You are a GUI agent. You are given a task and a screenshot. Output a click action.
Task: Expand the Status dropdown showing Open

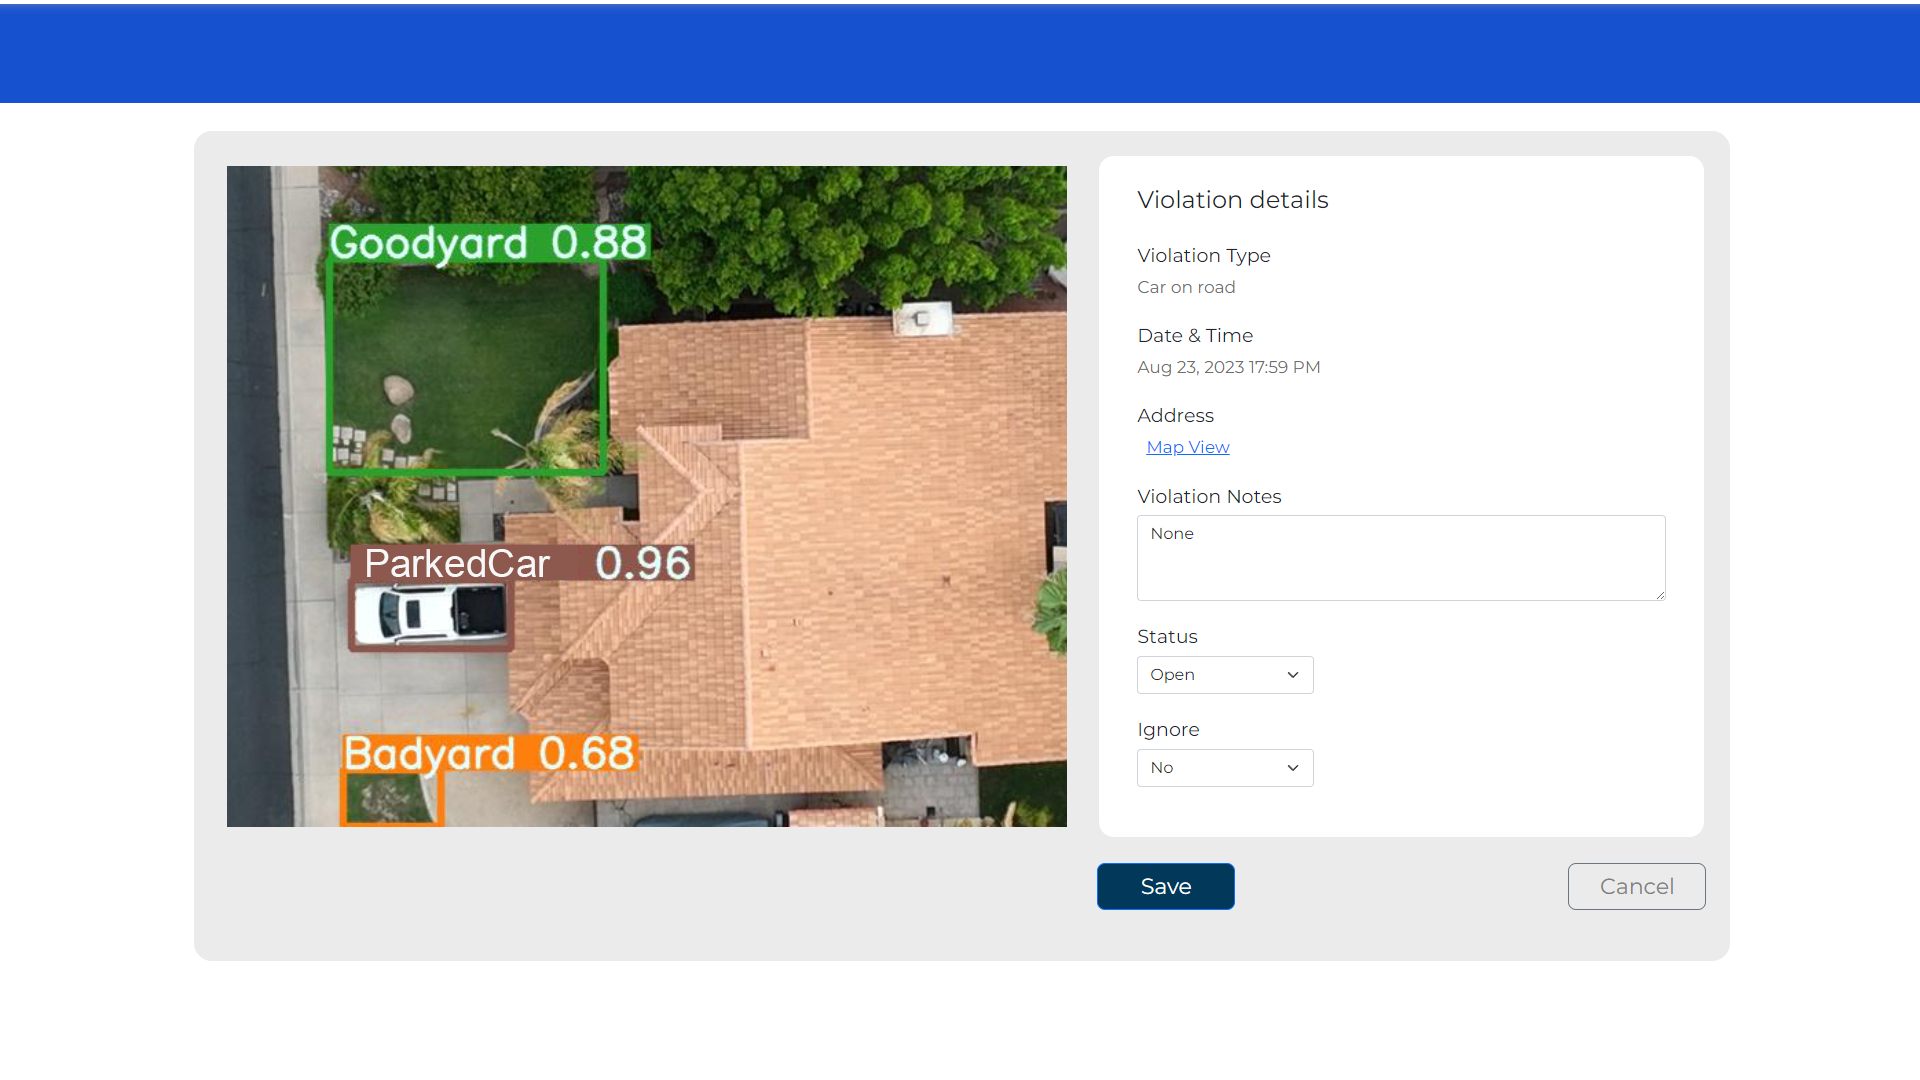click(1224, 675)
